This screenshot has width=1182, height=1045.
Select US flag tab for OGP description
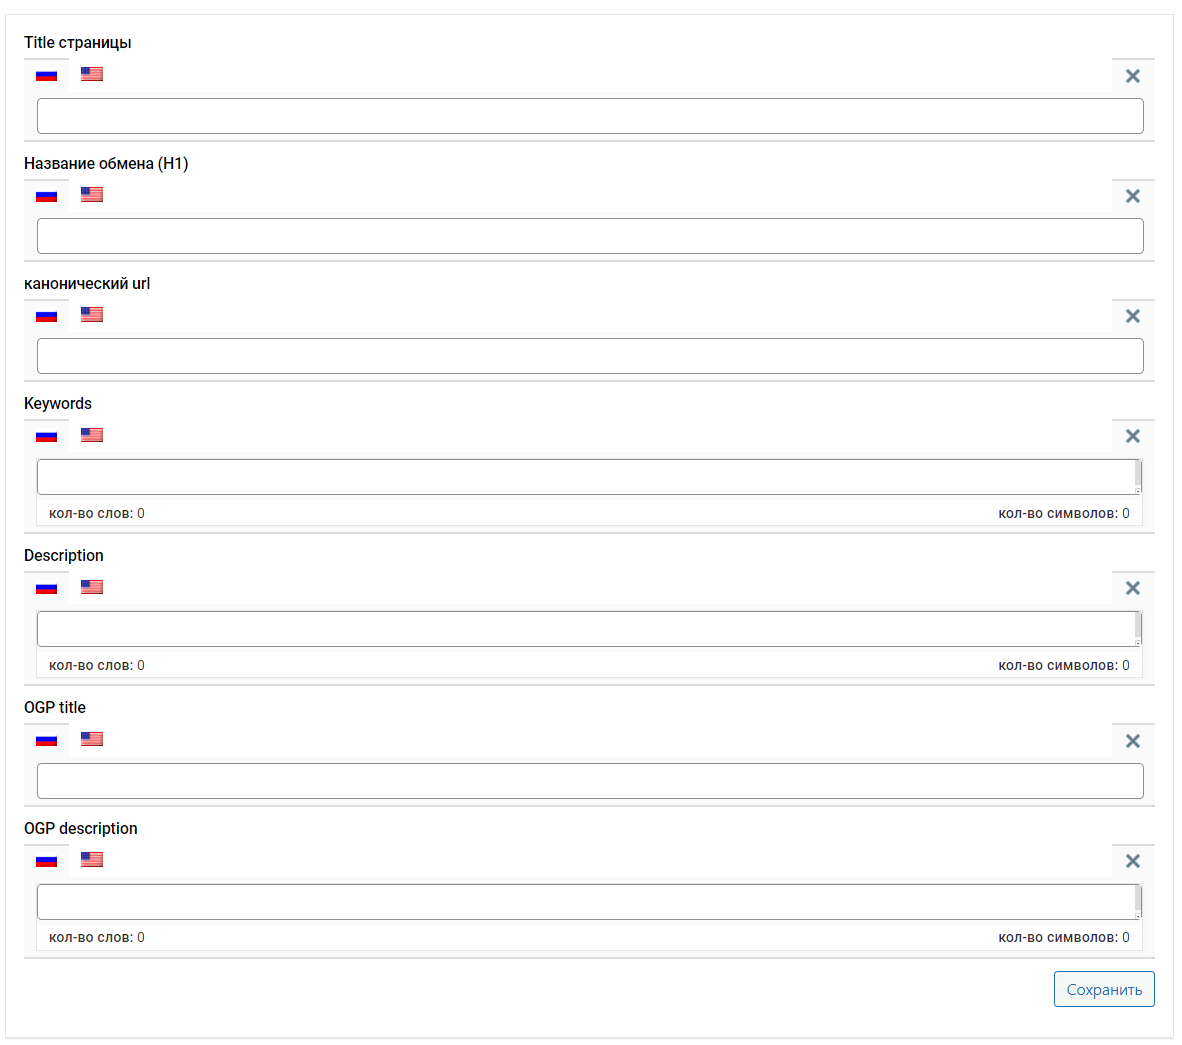pos(92,860)
